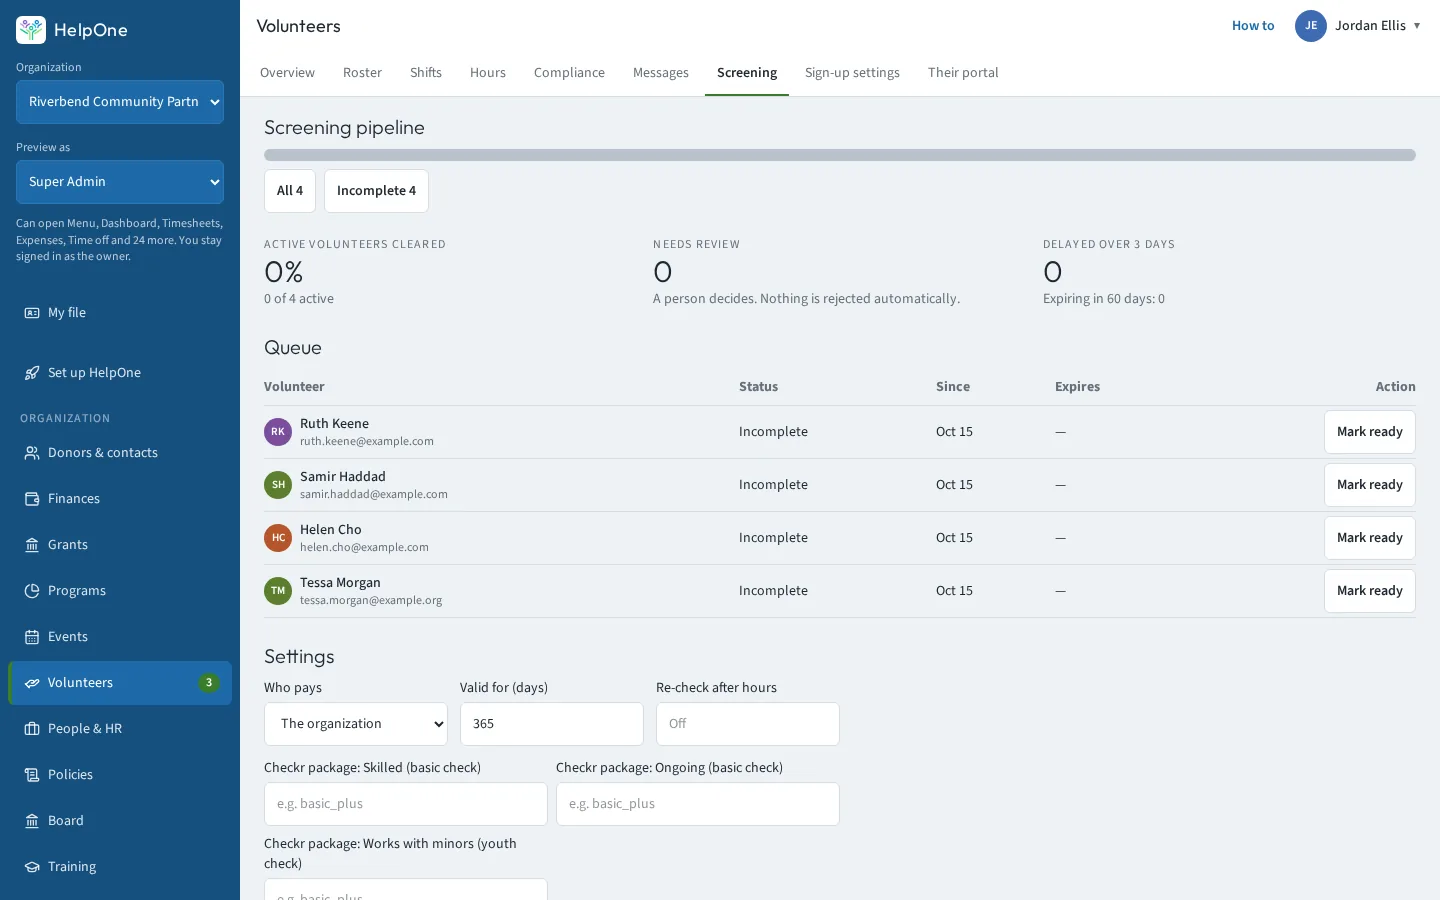Click the Events calendar icon
Image resolution: width=1440 pixels, height=900 pixels.
pos(32,637)
